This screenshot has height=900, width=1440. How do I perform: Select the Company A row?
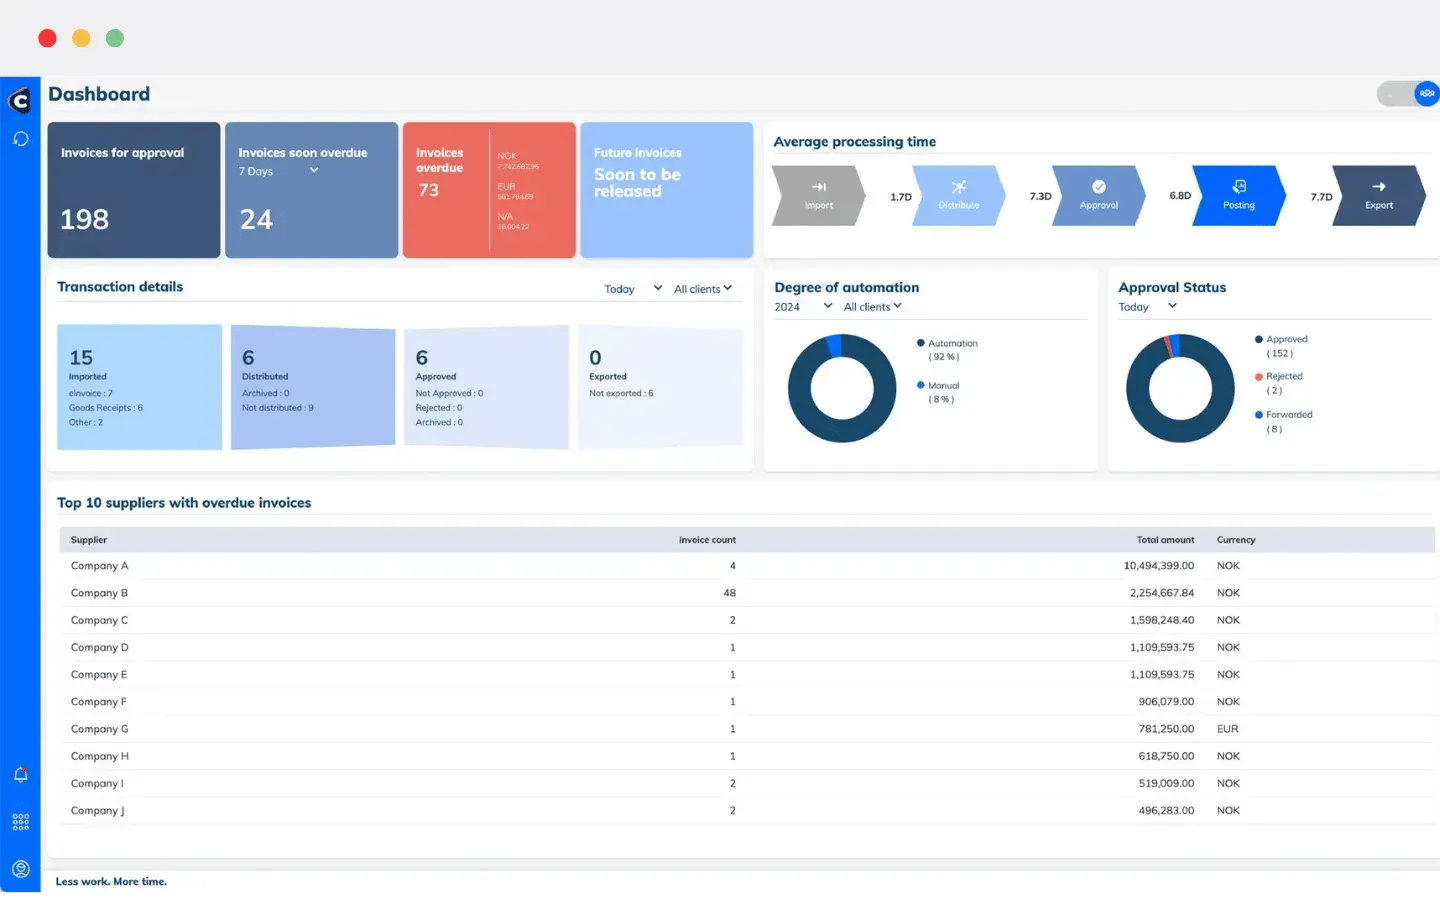(746, 566)
